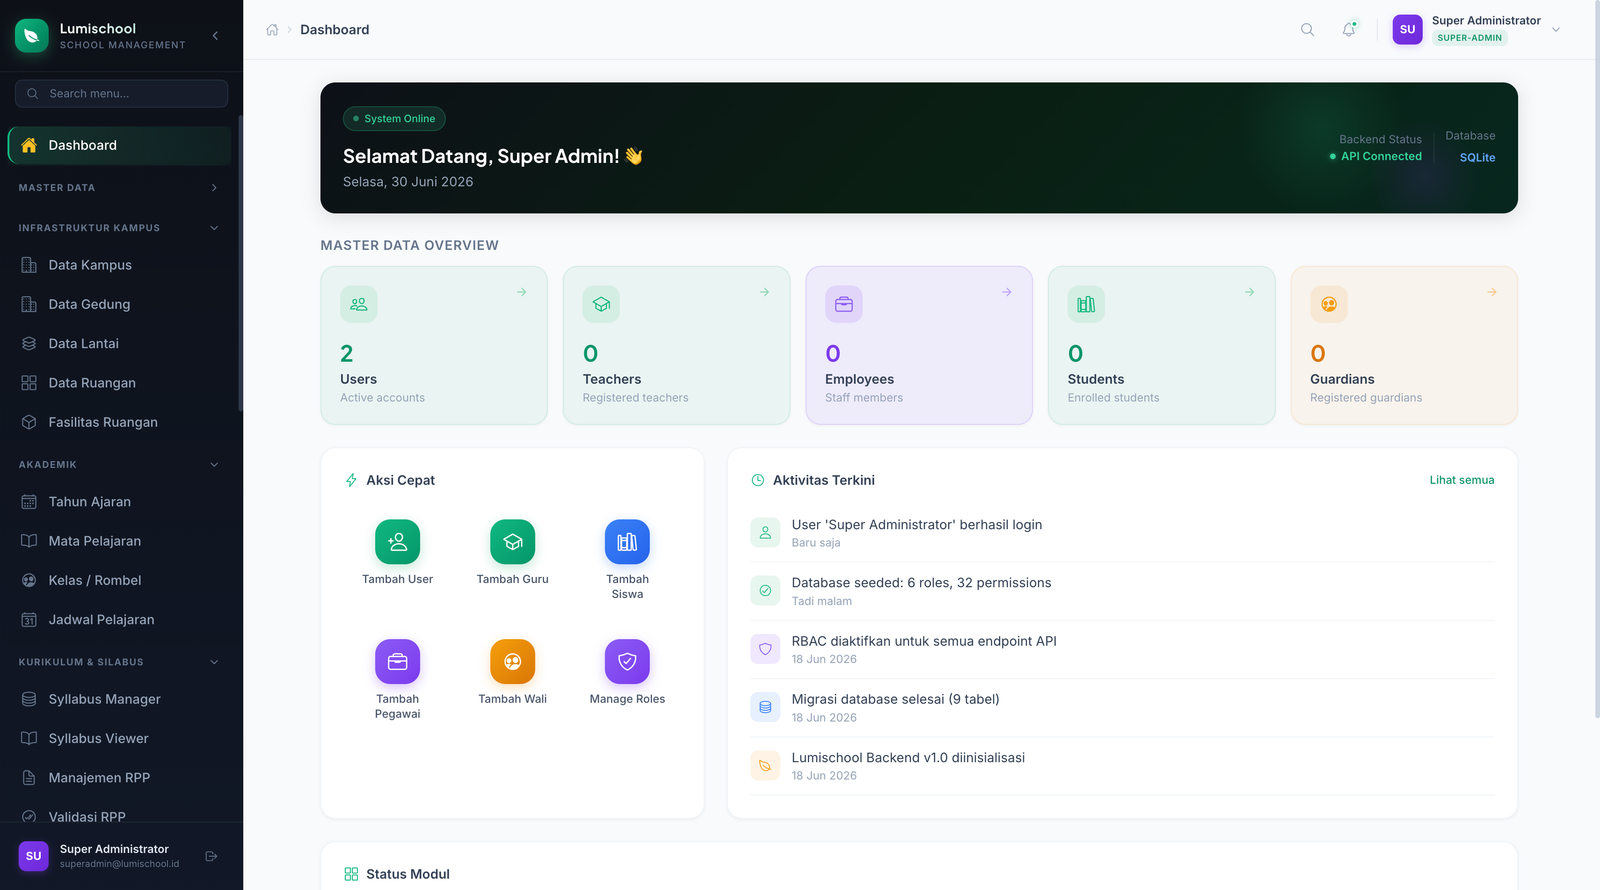The height and width of the screenshot is (890, 1600).
Task: Open Data Kampus menu item
Action: click(119, 265)
